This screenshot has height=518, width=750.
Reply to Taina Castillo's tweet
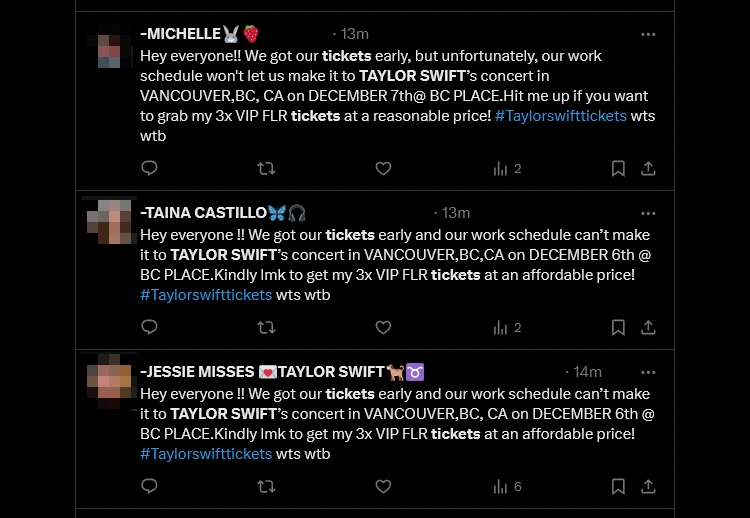tap(149, 327)
